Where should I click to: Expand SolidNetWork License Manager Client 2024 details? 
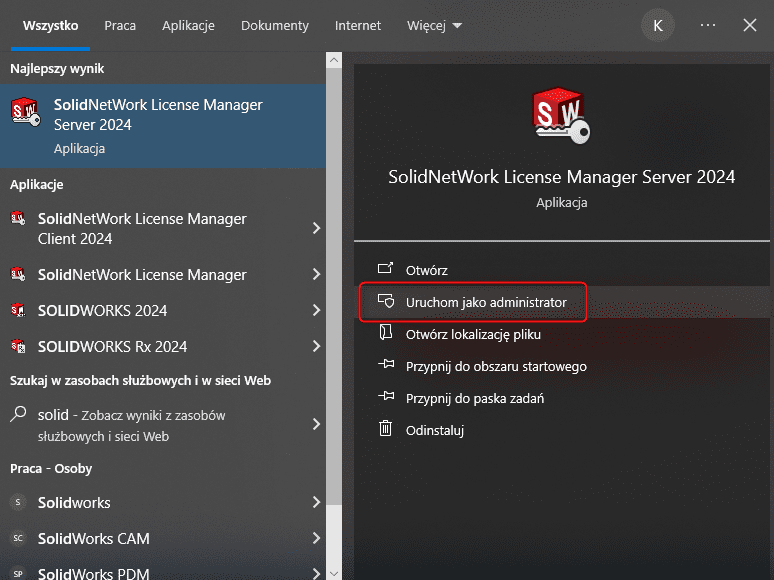click(316, 228)
